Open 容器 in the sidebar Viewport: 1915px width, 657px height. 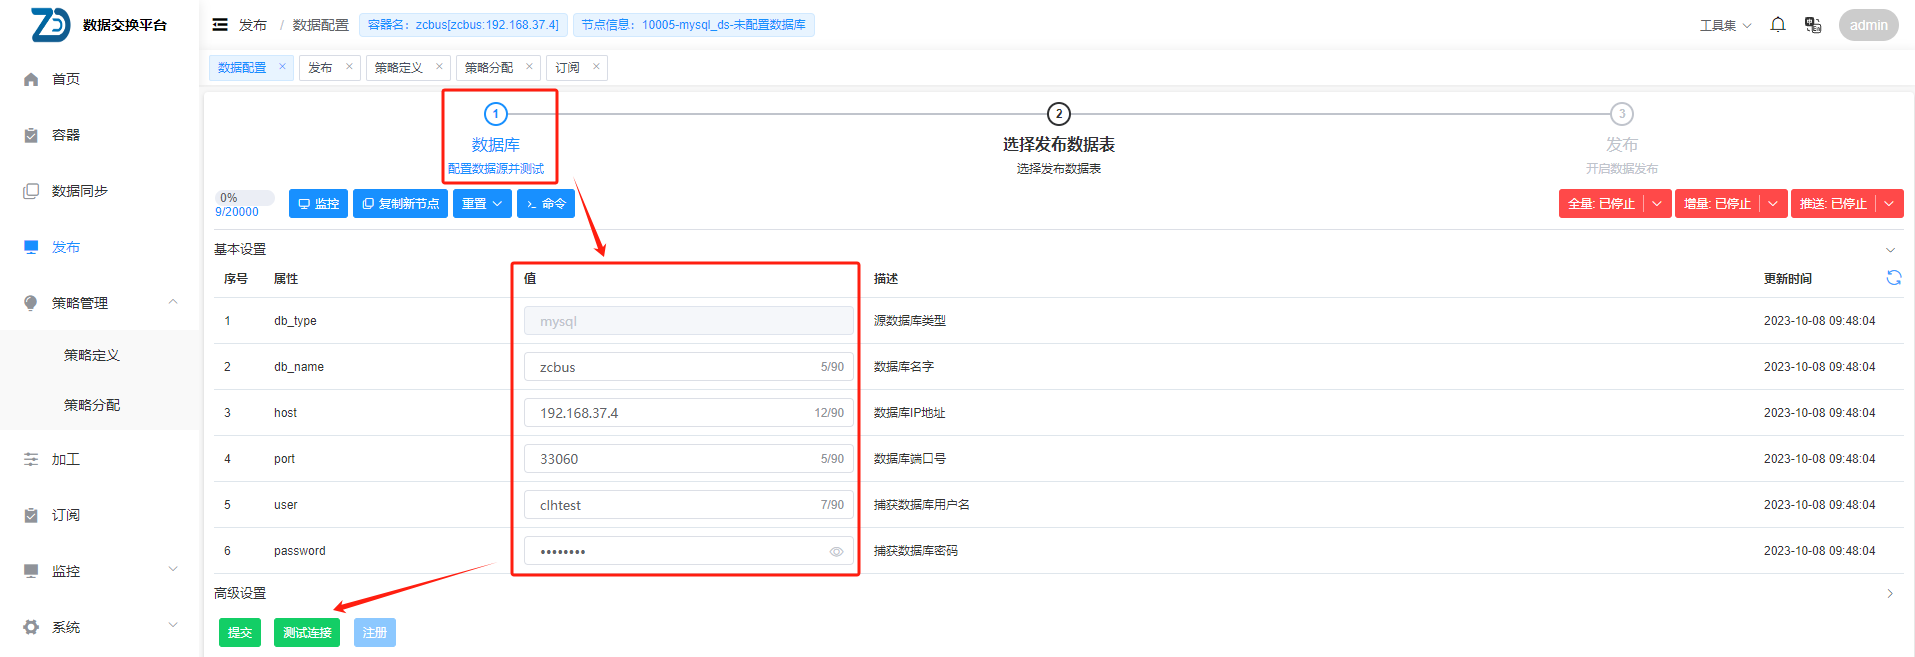click(66, 135)
